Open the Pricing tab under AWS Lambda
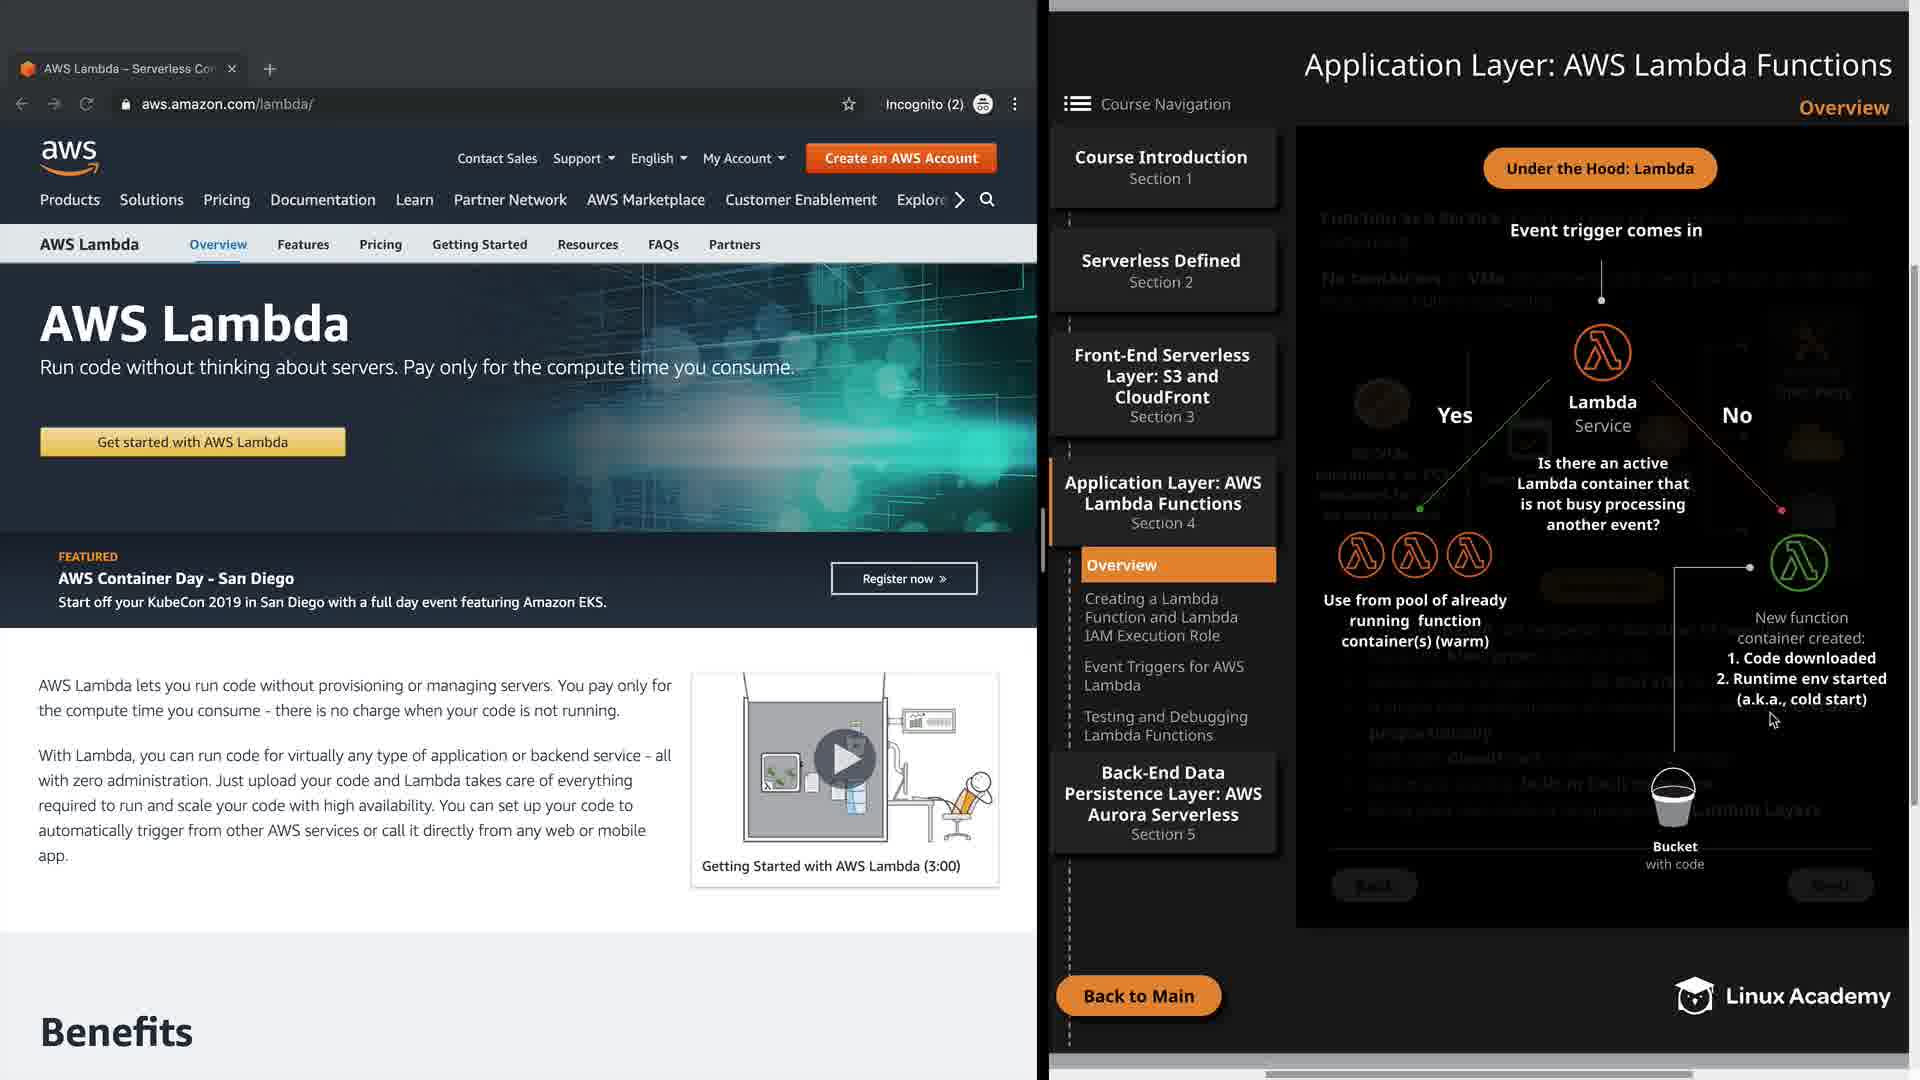This screenshot has height=1080, width=1920. 380,244
